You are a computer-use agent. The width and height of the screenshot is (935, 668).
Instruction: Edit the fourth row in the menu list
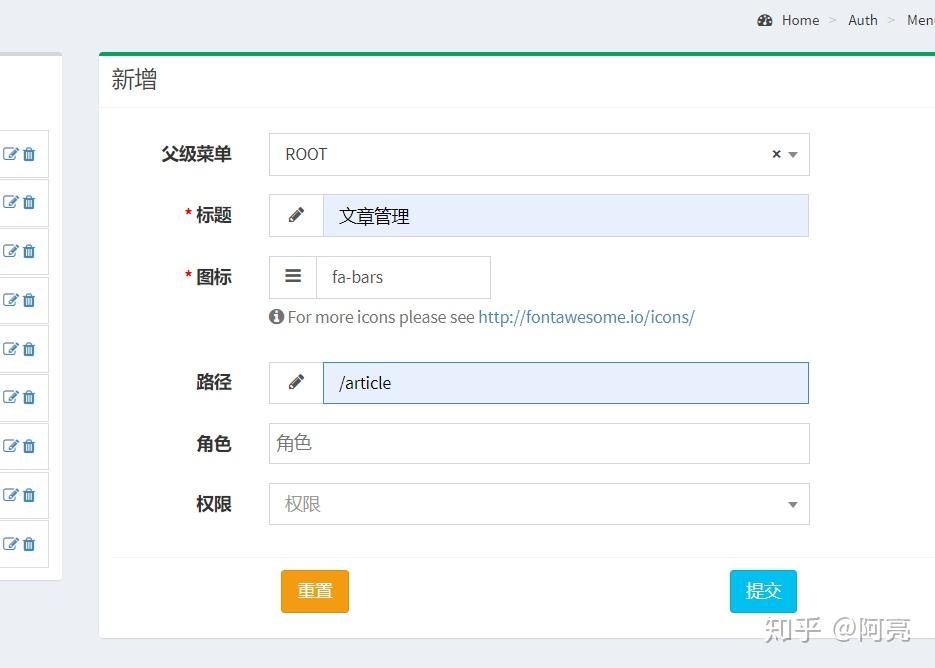click(11, 300)
